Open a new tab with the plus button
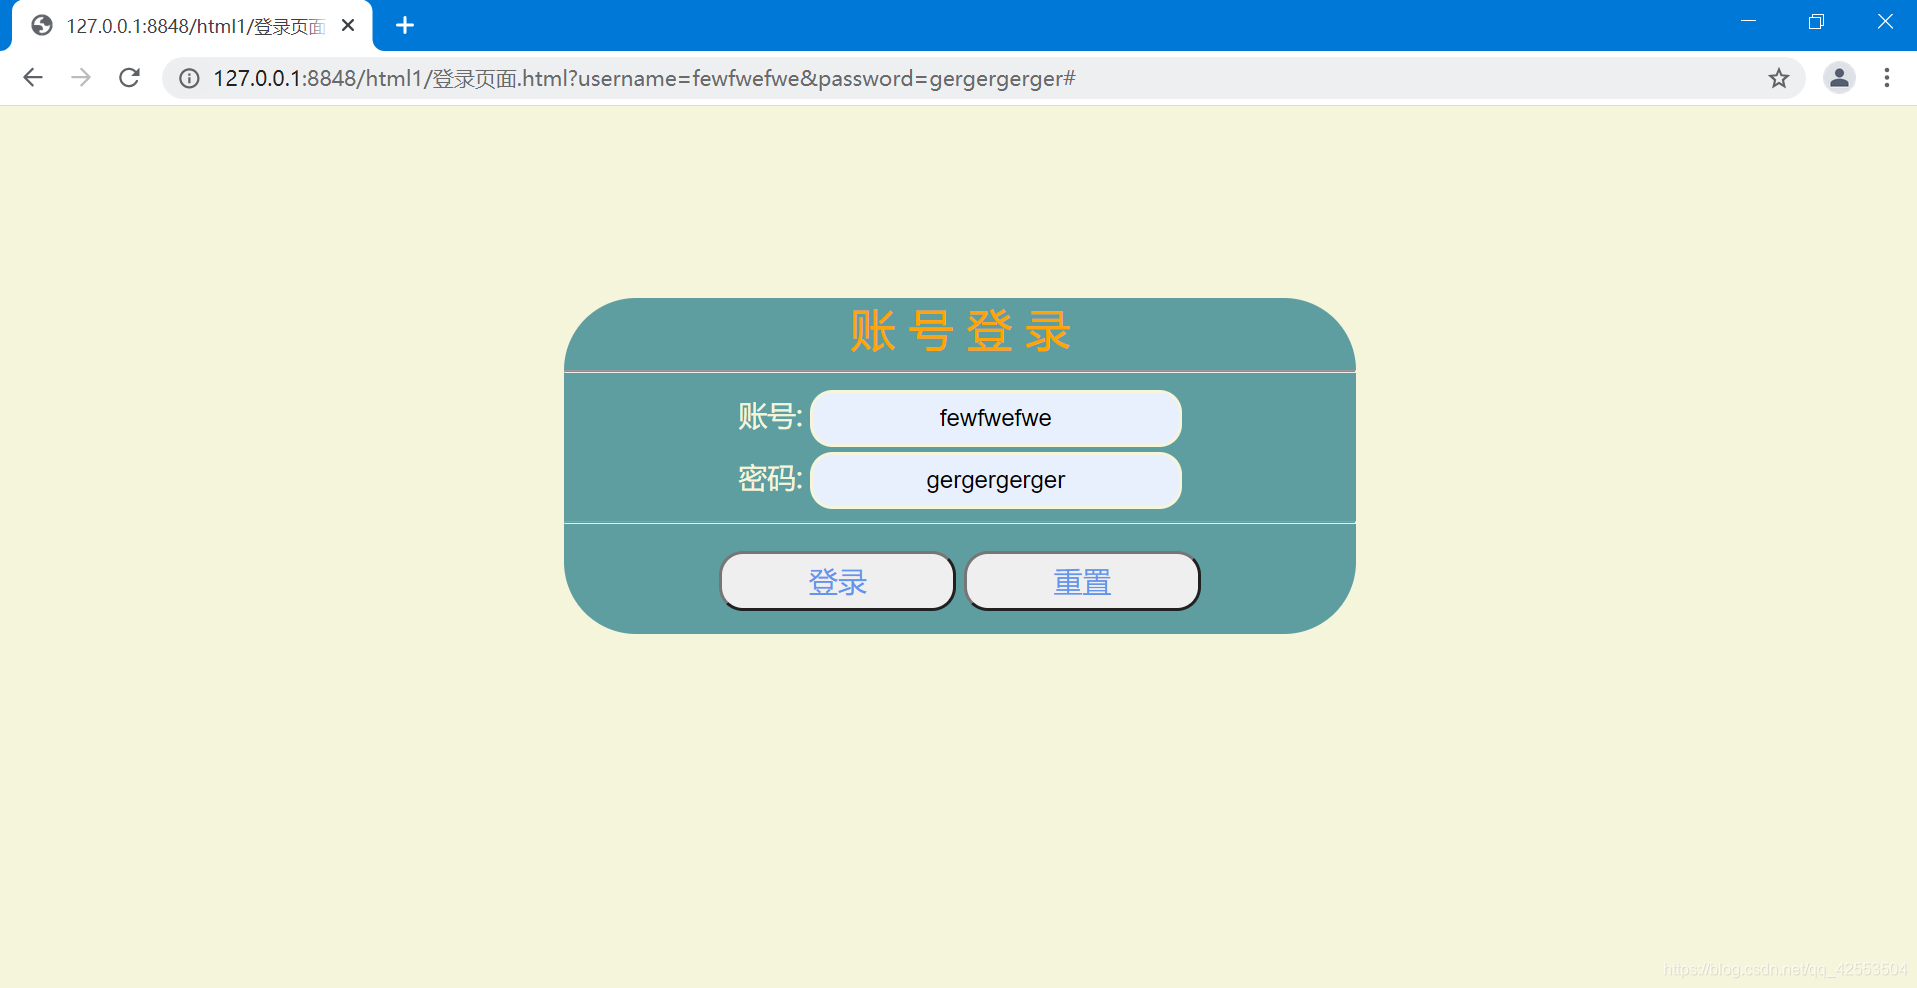The image size is (1917, 988). click(405, 25)
